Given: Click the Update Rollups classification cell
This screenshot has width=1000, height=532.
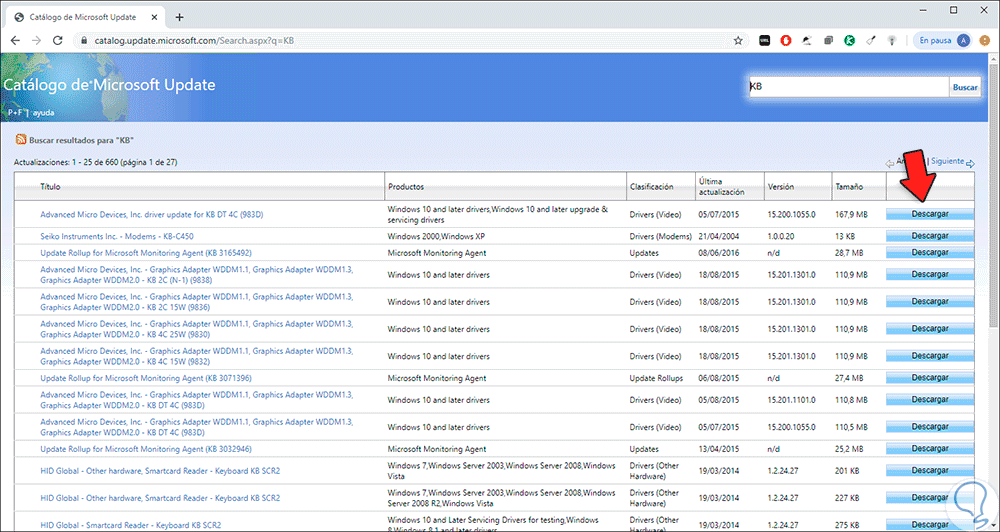Looking at the screenshot, I should [656, 378].
